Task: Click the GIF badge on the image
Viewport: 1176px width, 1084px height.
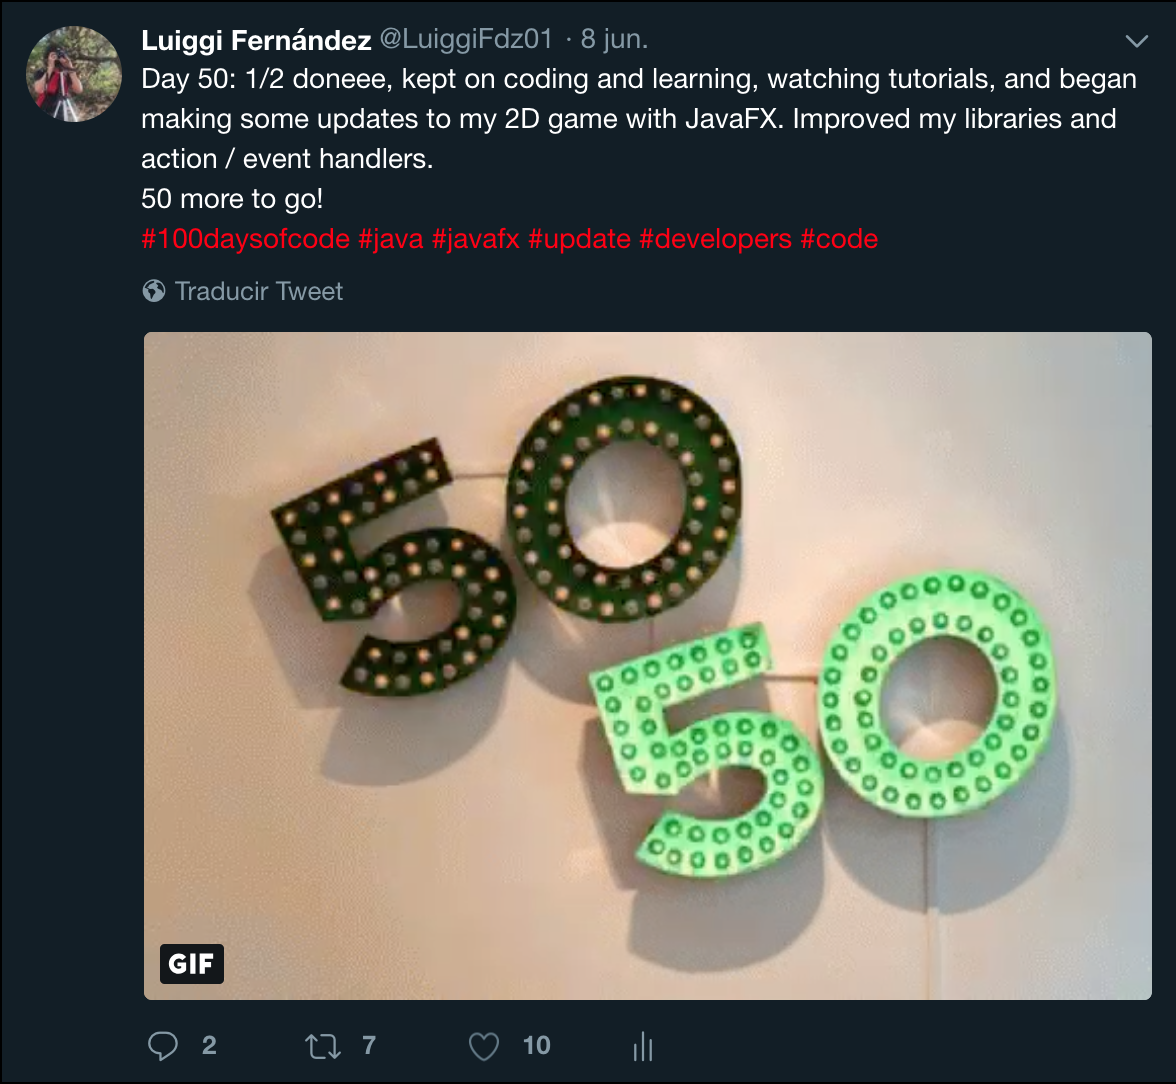Action: click(191, 963)
